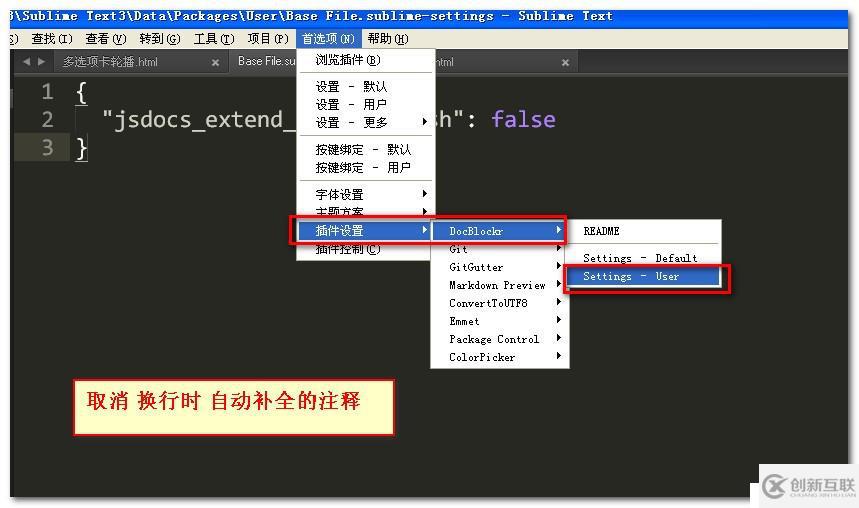
Task: Click the tab scroll right arrow
Action: [41, 62]
